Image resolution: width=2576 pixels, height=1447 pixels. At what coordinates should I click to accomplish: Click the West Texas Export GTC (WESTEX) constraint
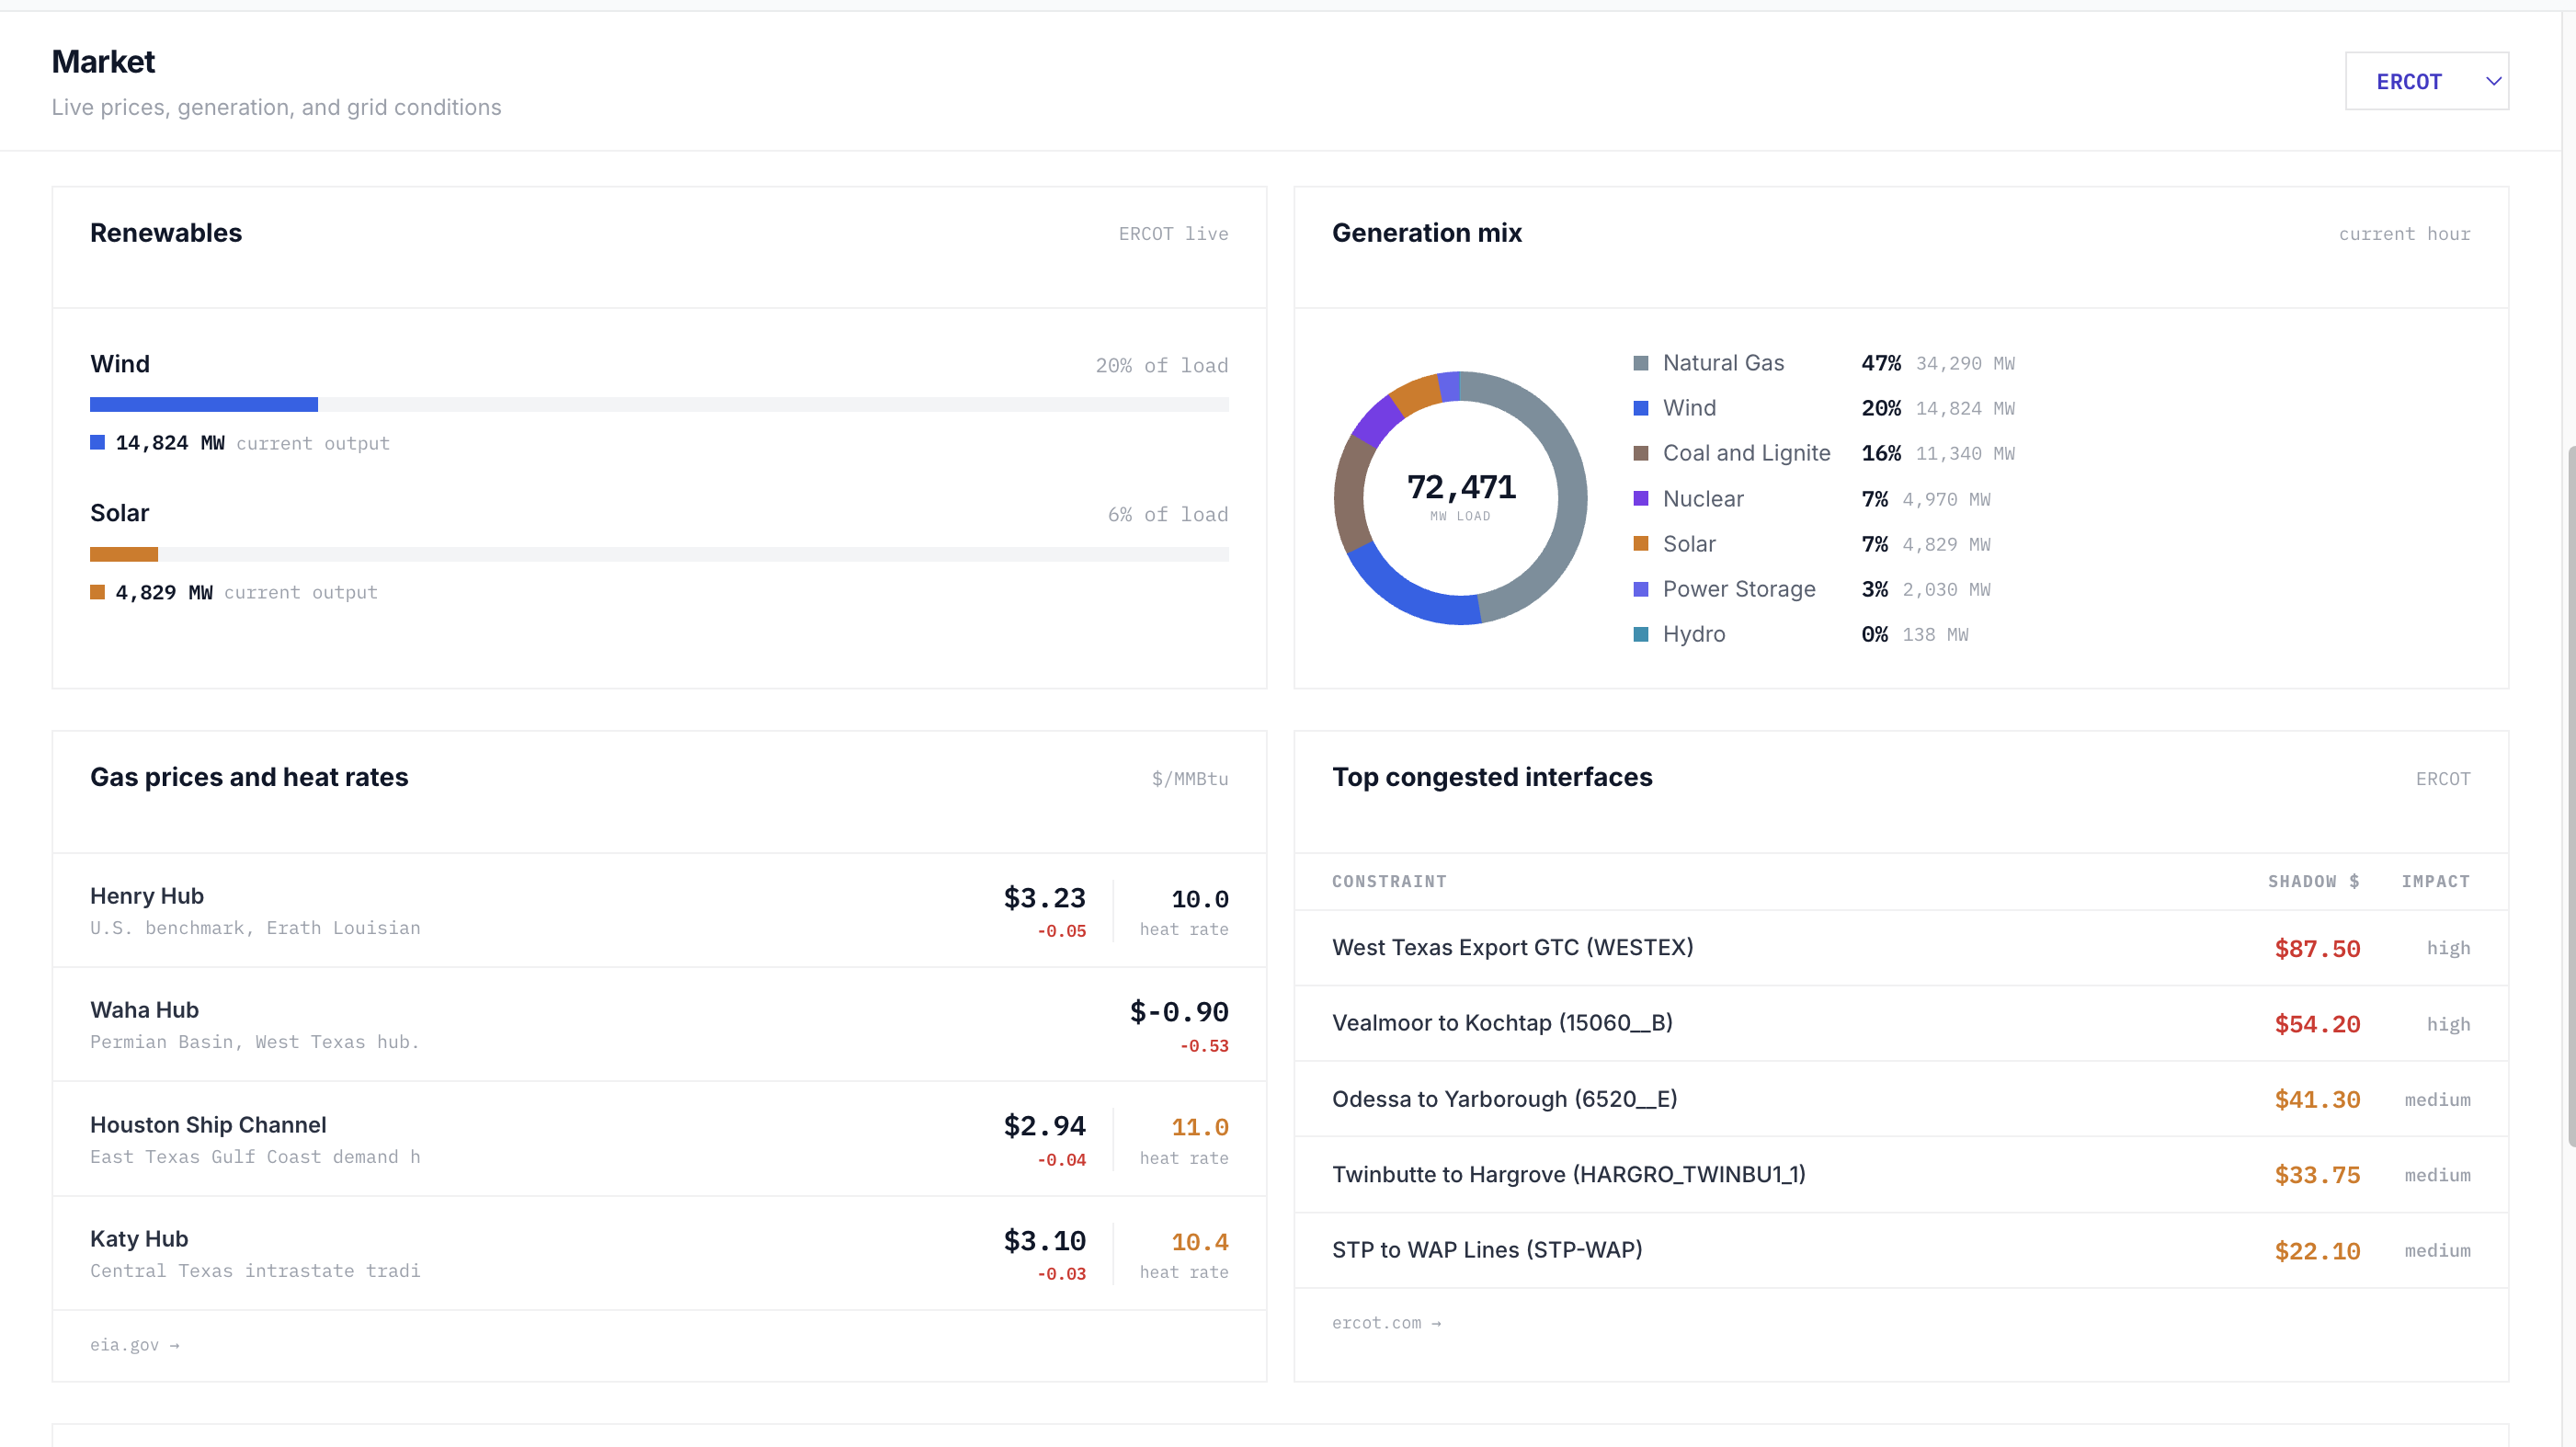1512,947
